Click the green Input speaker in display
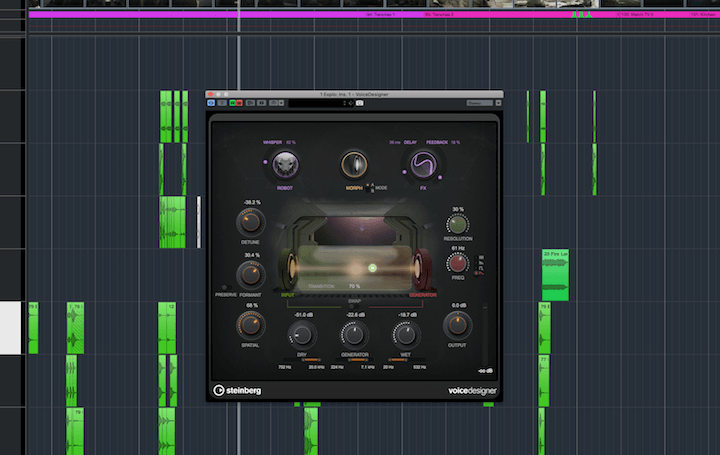This screenshot has width=720, height=455. tap(289, 268)
